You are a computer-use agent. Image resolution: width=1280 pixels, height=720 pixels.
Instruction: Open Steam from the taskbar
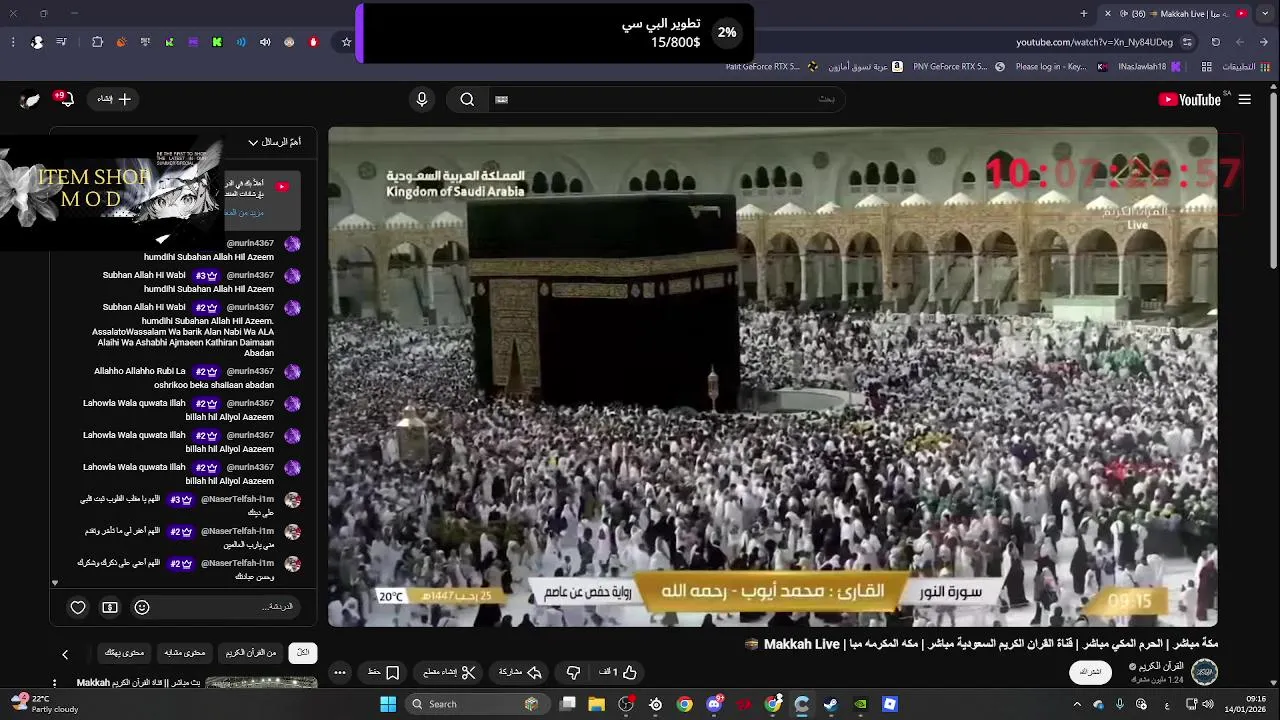831,704
